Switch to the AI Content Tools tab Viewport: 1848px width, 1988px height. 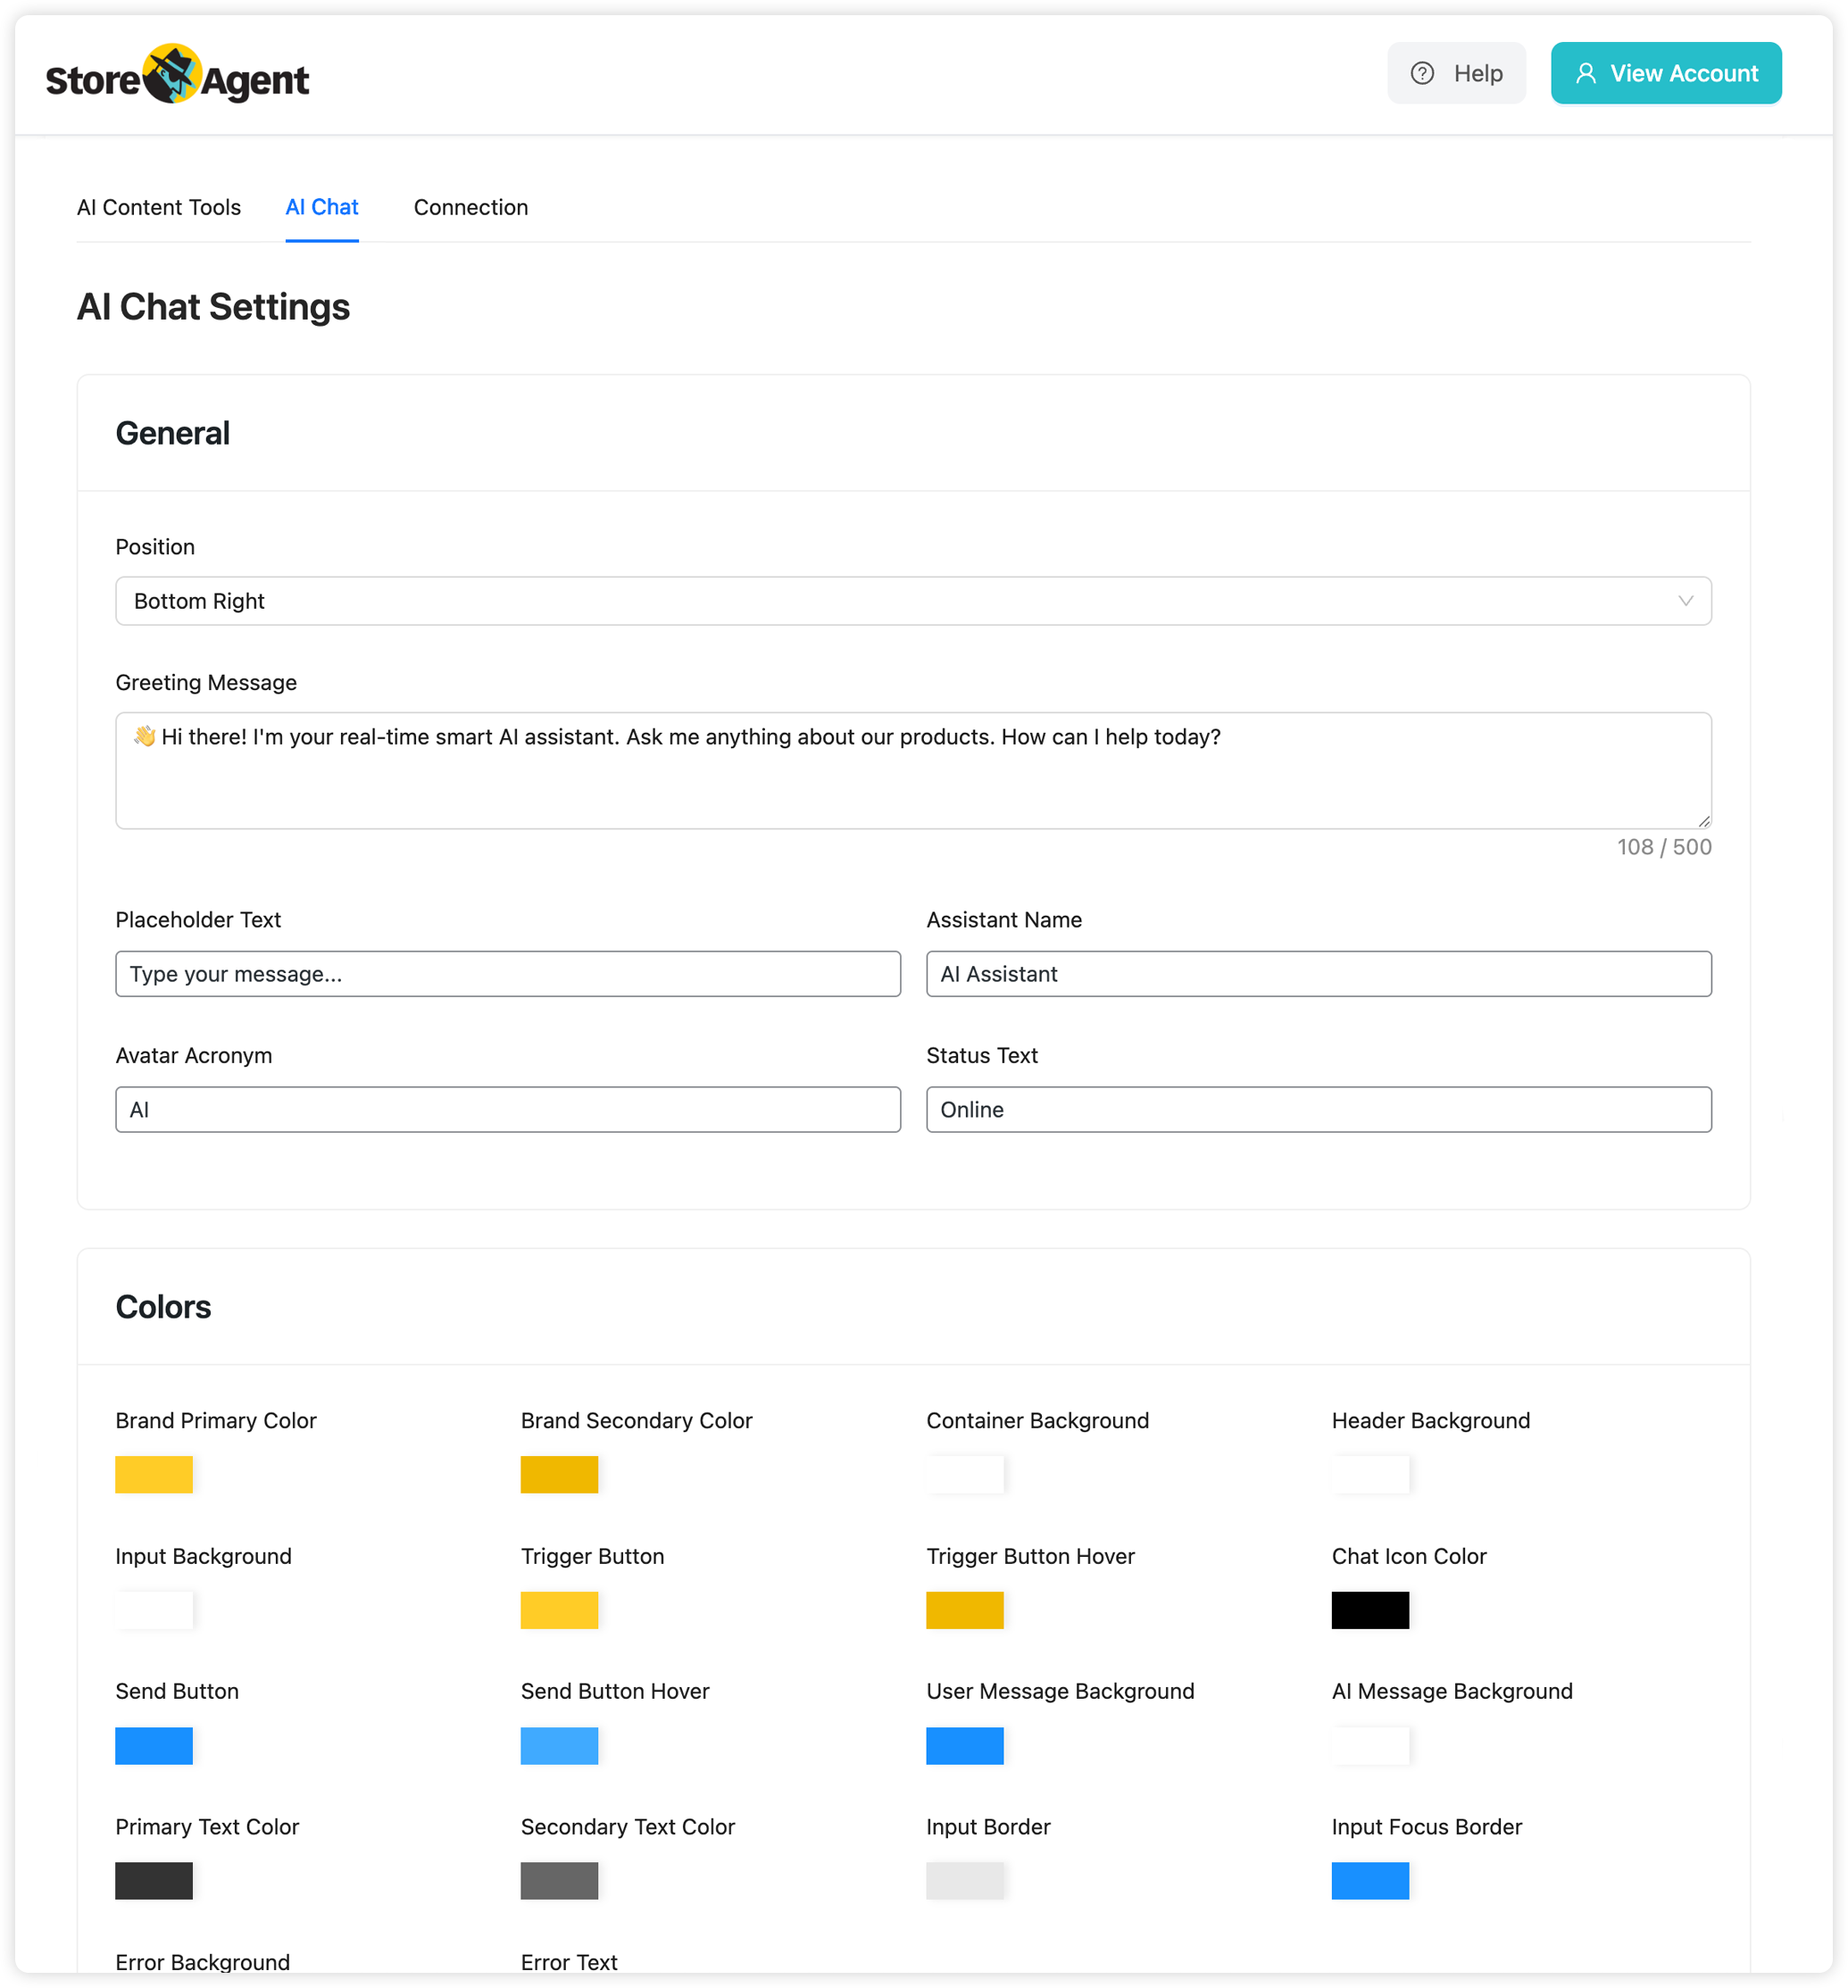pyautogui.click(x=159, y=207)
